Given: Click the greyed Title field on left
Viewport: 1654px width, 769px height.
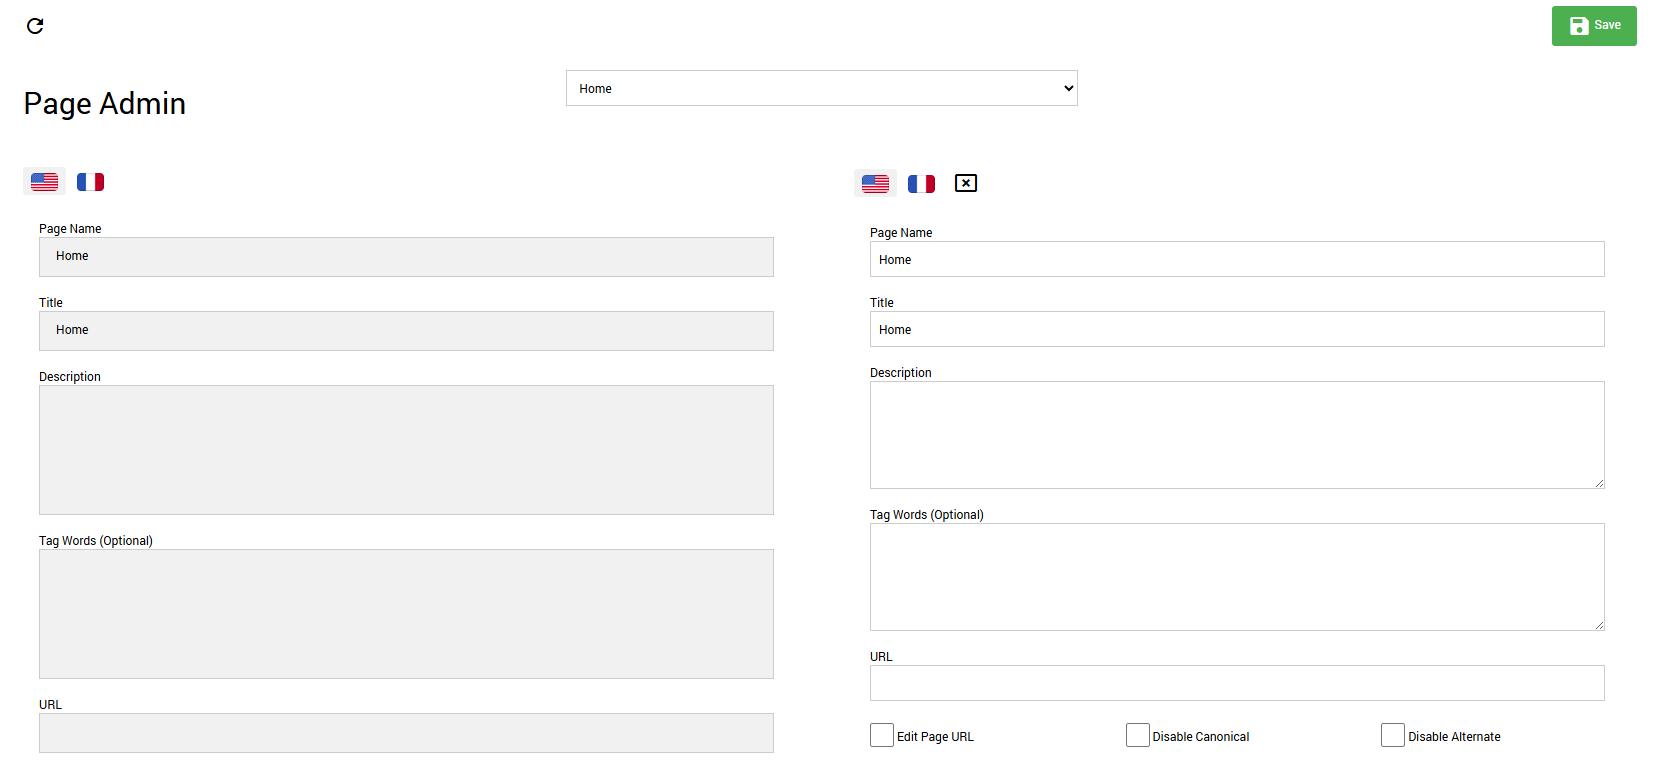Looking at the screenshot, I should pos(406,331).
